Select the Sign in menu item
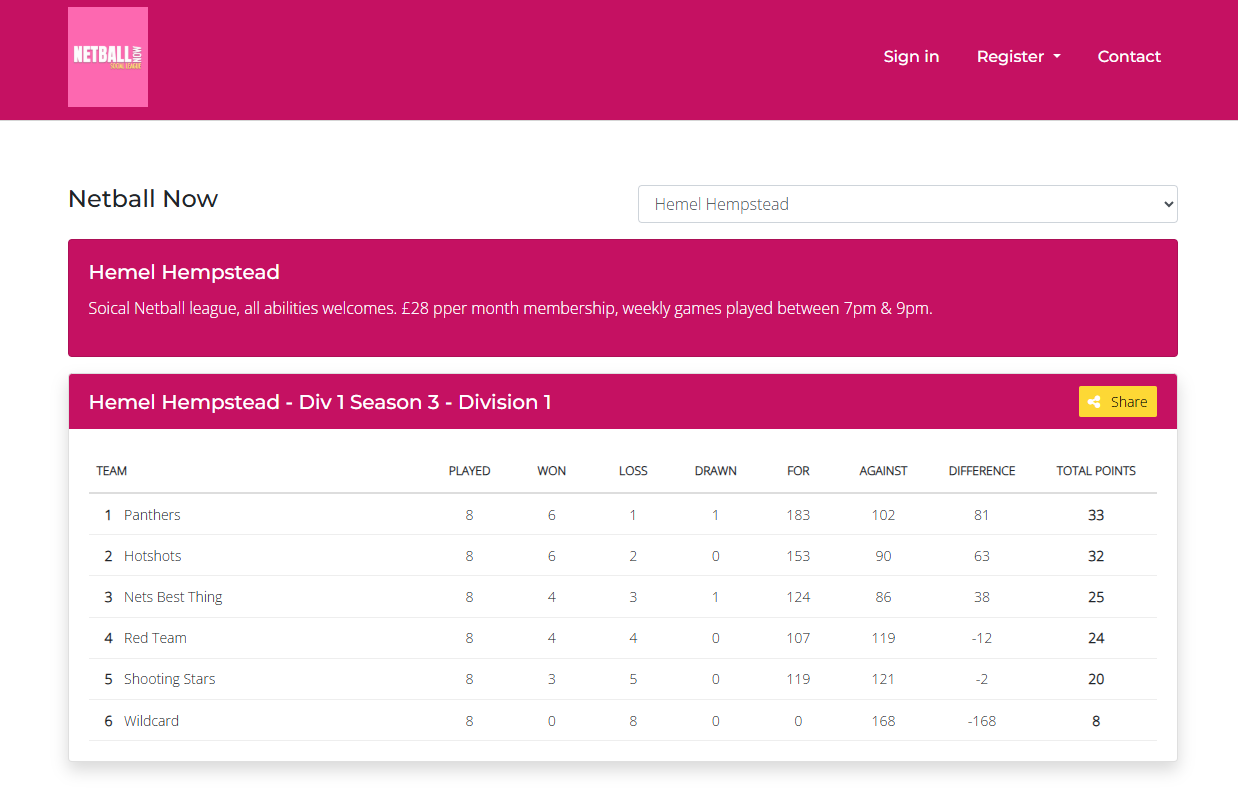This screenshot has width=1238, height=788. point(911,57)
